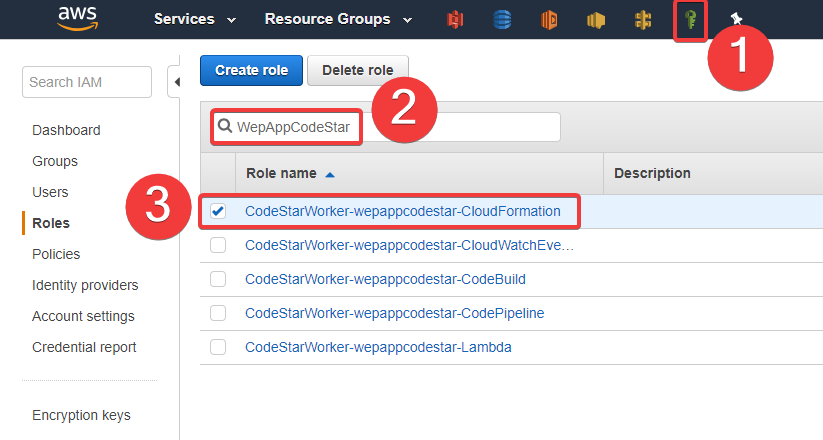Open the yellow service shortcut icon

click(x=596, y=20)
